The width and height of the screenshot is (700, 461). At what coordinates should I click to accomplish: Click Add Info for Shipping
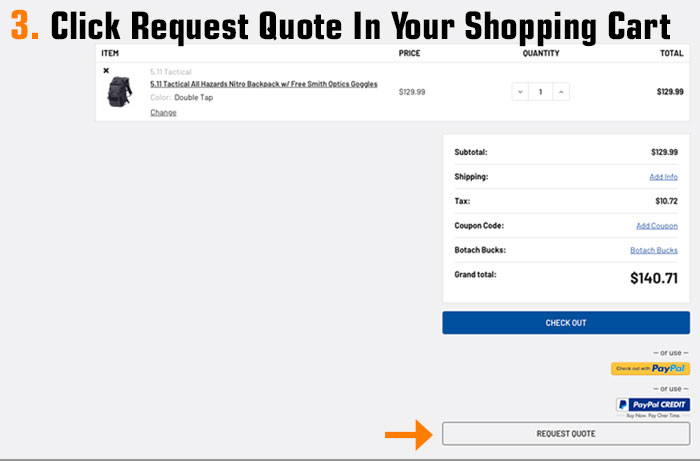[663, 177]
